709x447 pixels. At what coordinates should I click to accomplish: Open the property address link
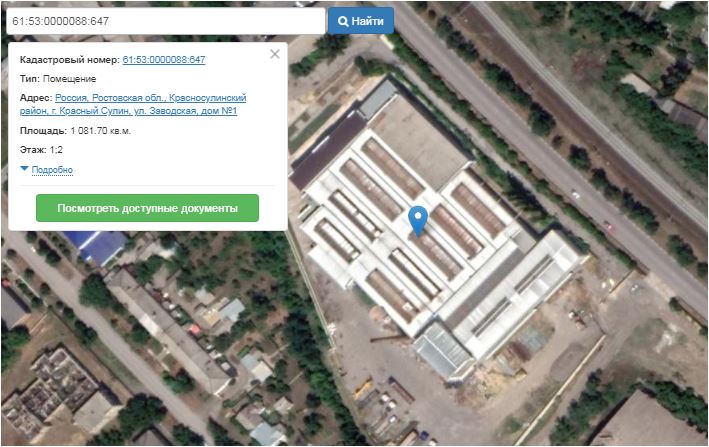(133, 104)
